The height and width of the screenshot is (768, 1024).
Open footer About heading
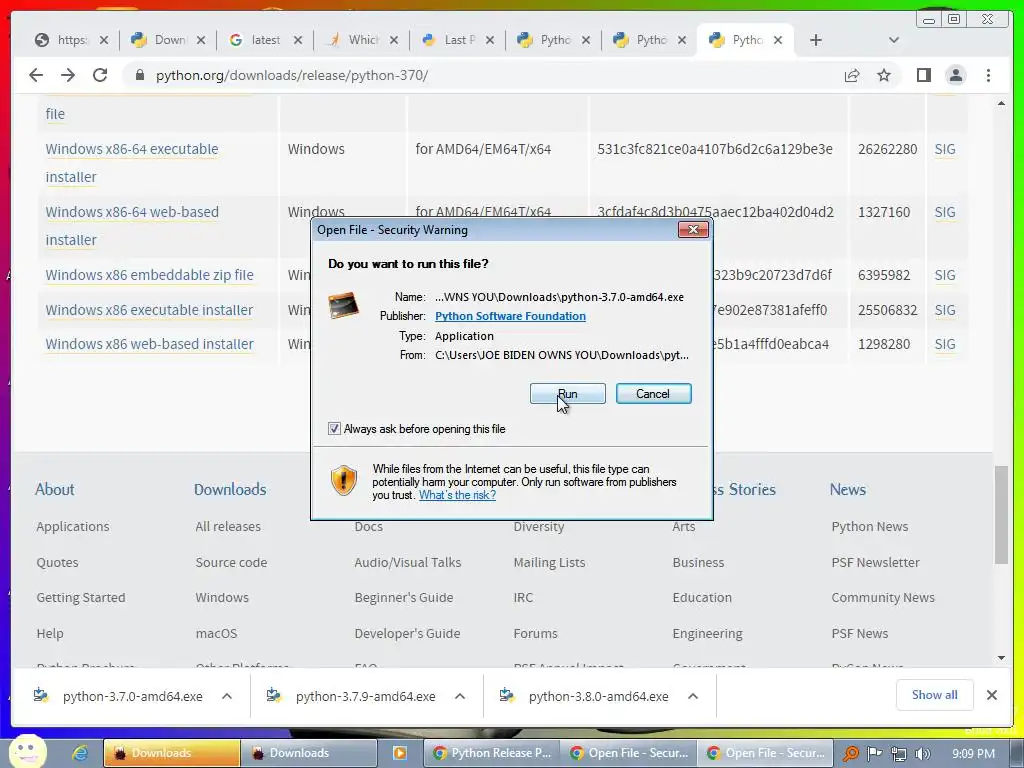point(55,489)
